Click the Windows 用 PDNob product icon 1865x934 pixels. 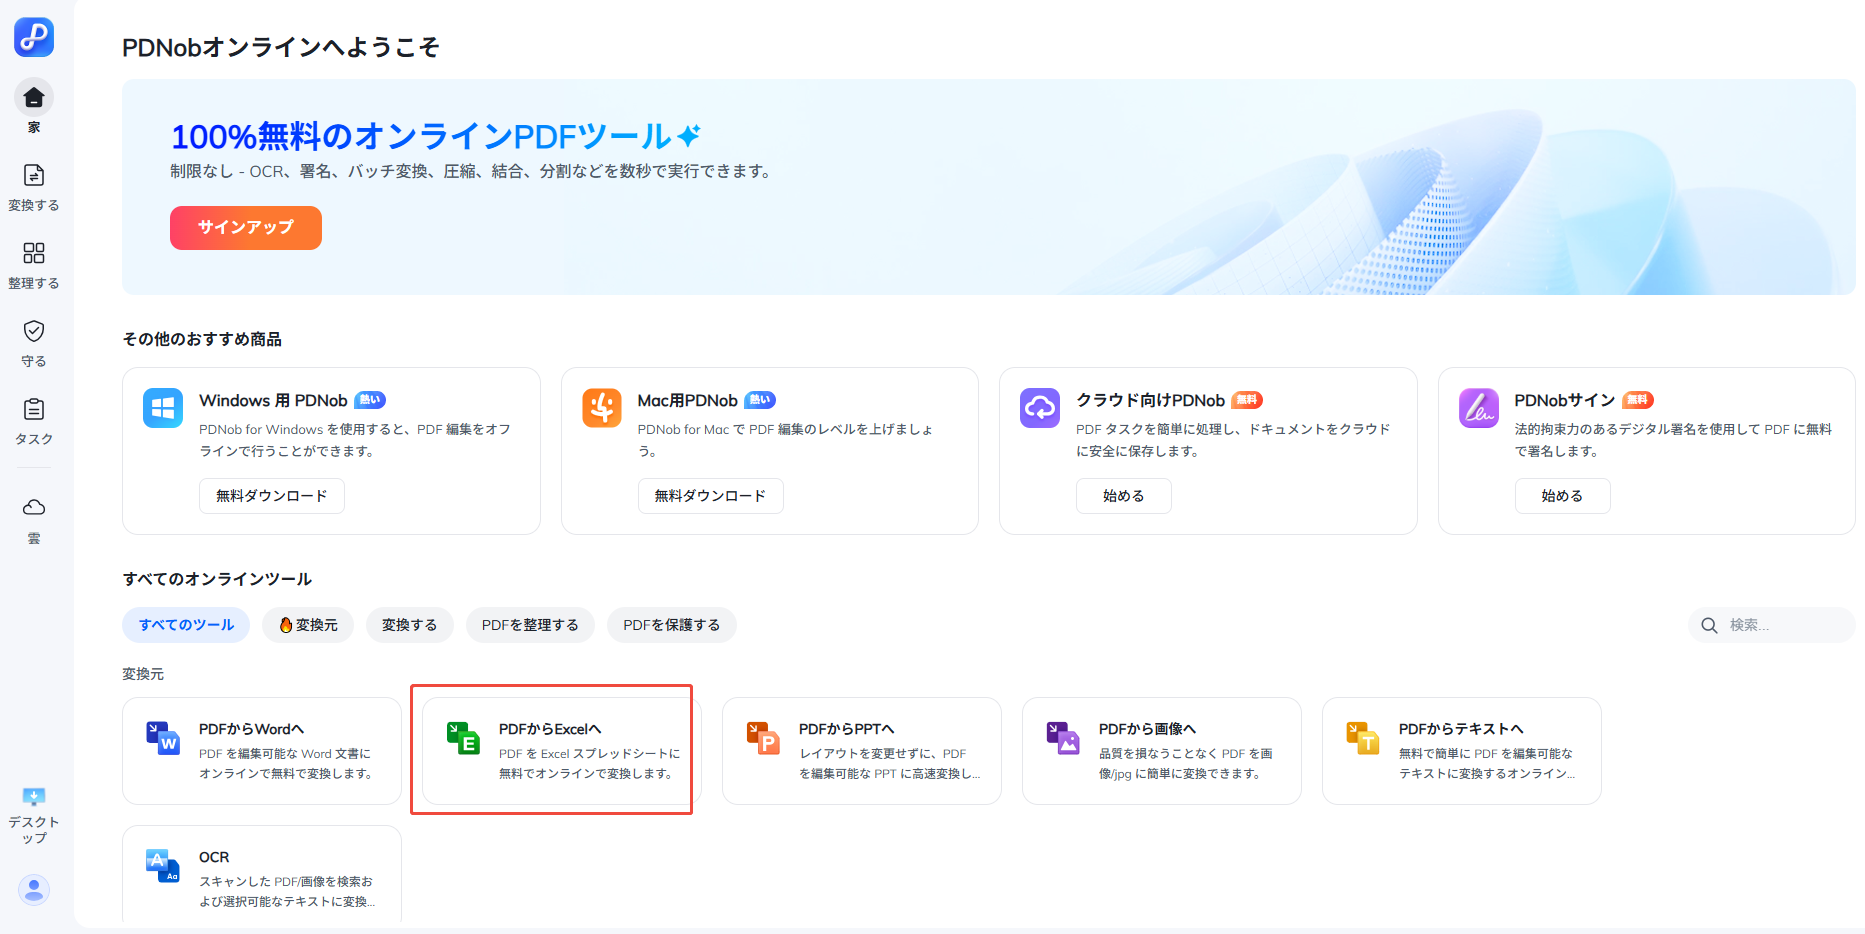coord(163,408)
